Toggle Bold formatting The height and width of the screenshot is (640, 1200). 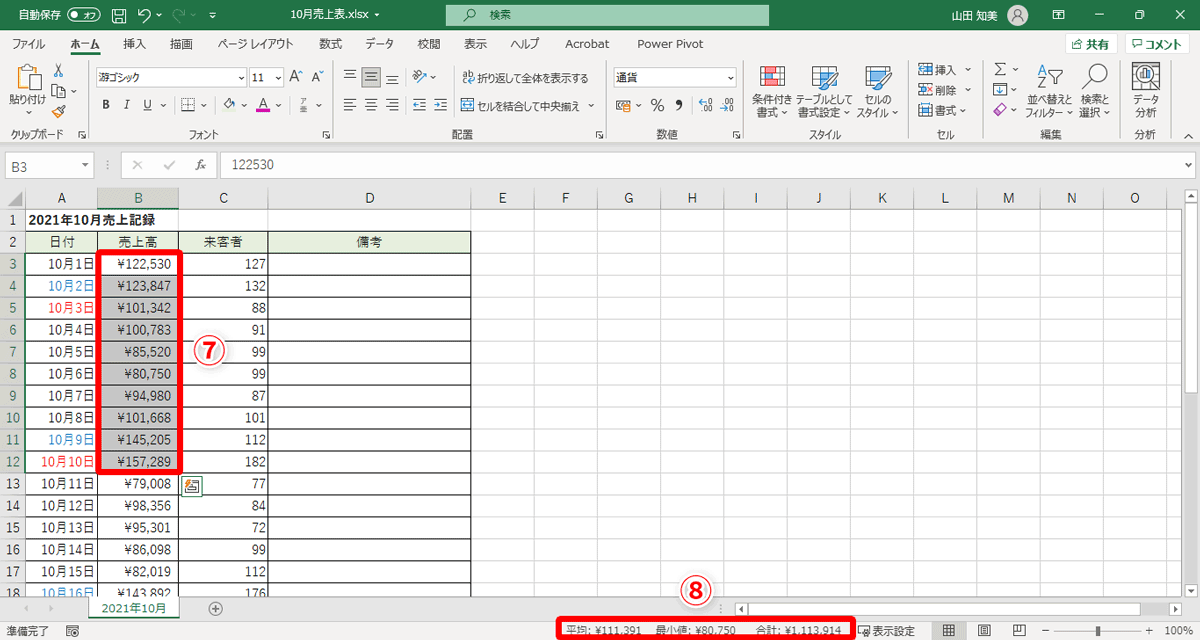click(x=105, y=105)
